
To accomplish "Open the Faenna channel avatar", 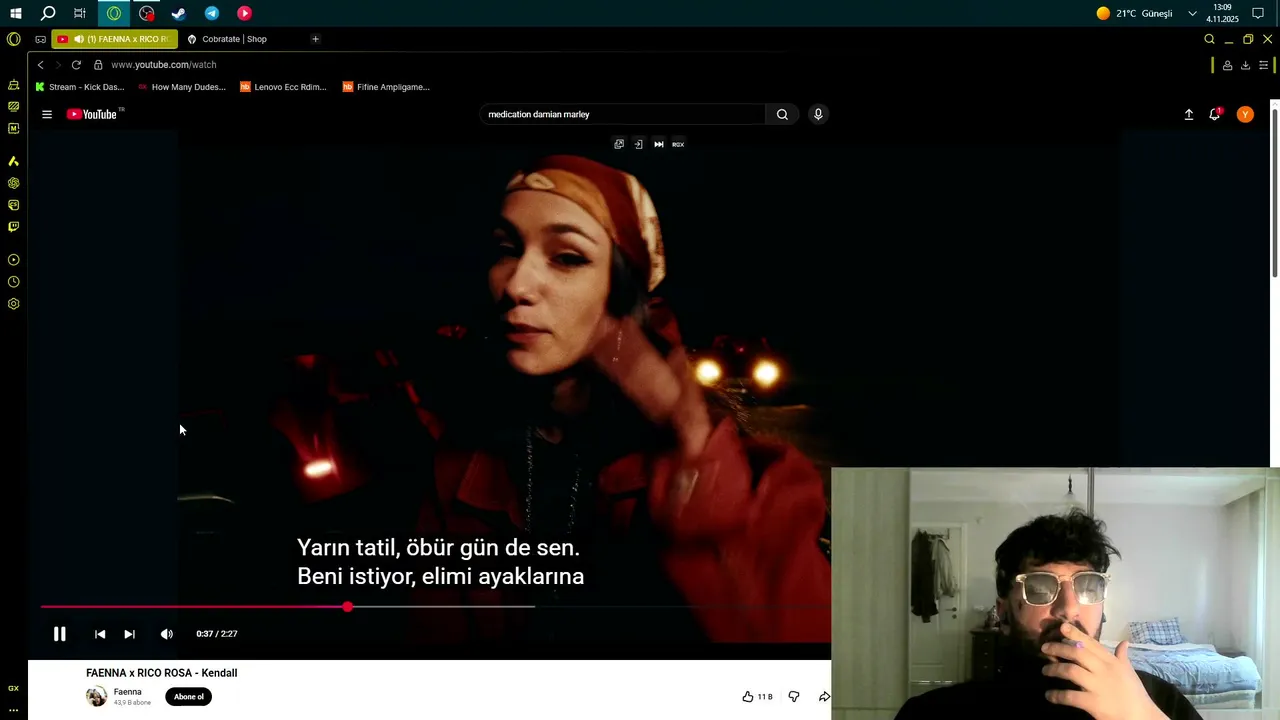I will (96, 697).
